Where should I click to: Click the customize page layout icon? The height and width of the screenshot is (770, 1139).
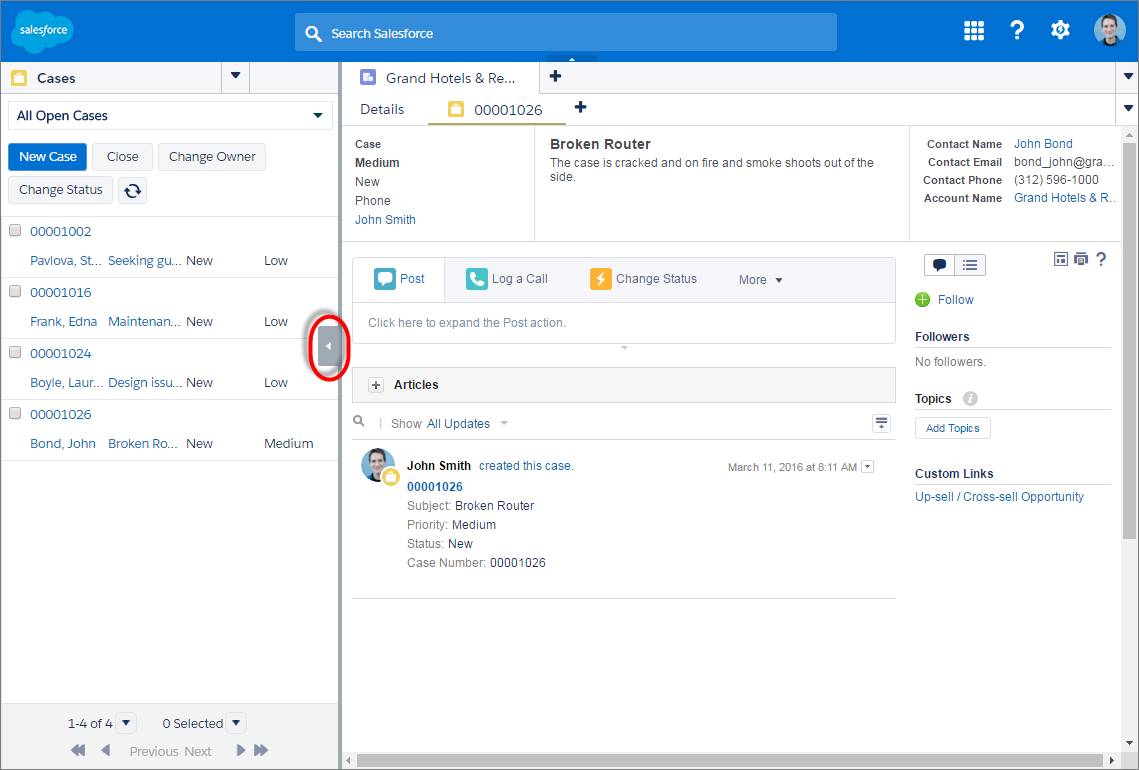[1061, 259]
